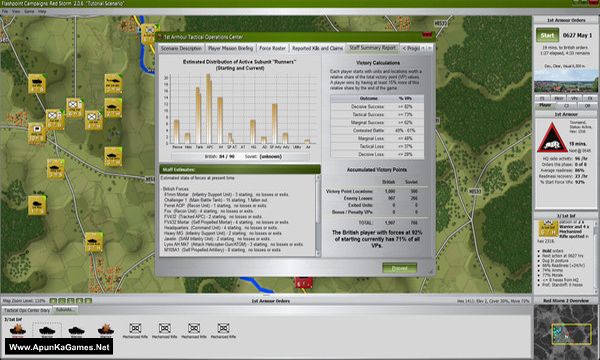600x360 pixels.
Task: Click the Challenger 1 Main Battle Tank line
Action: click(216, 200)
